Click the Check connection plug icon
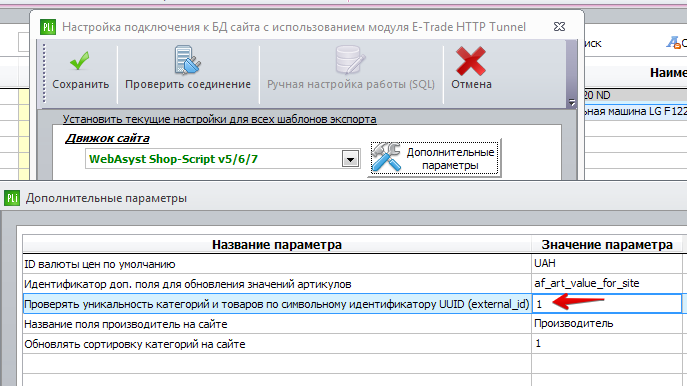Viewport: 687px width, 386px height. coord(188,60)
